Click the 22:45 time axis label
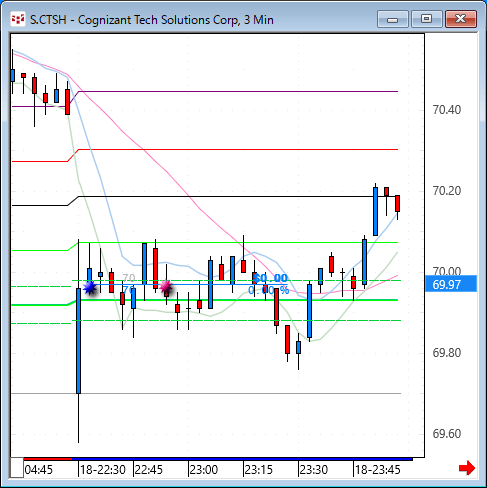The image size is (487, 488). [x=149, y=470]
